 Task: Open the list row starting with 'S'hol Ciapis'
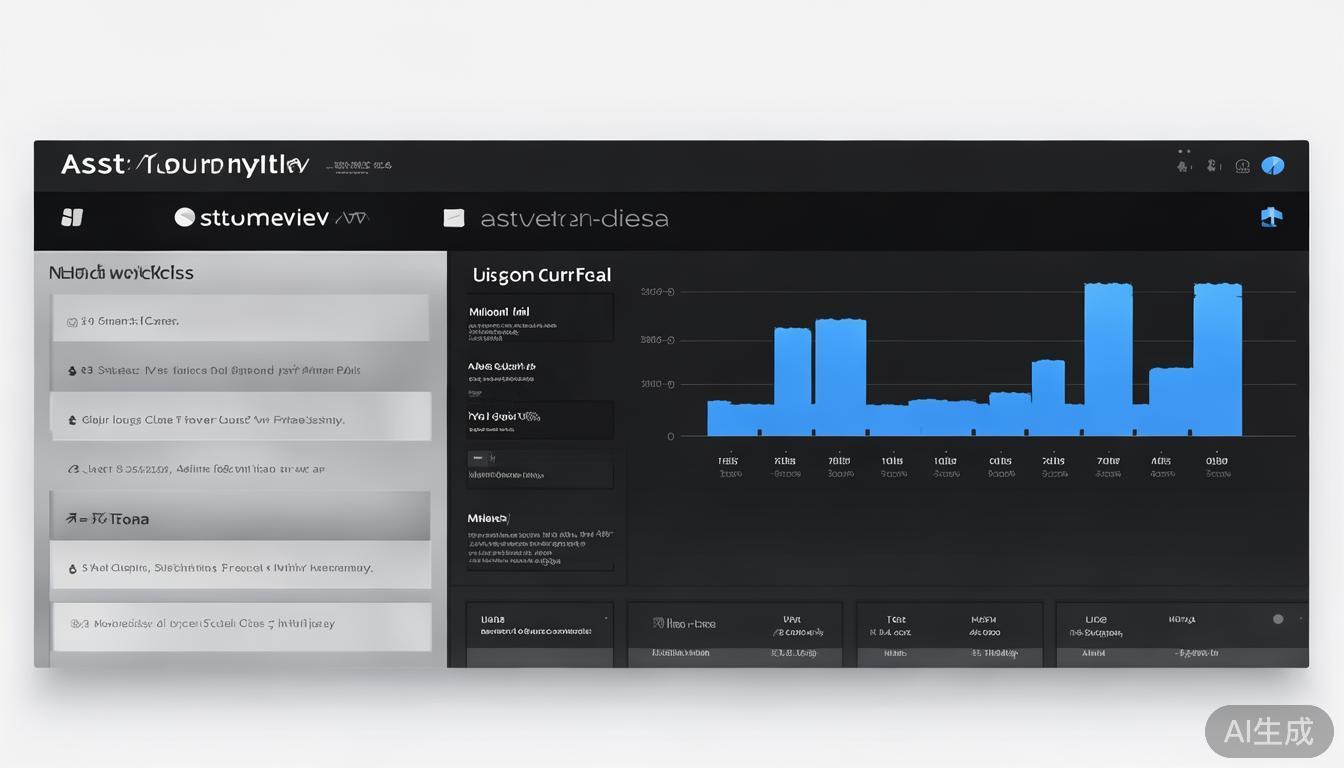[x=240, y=568]
